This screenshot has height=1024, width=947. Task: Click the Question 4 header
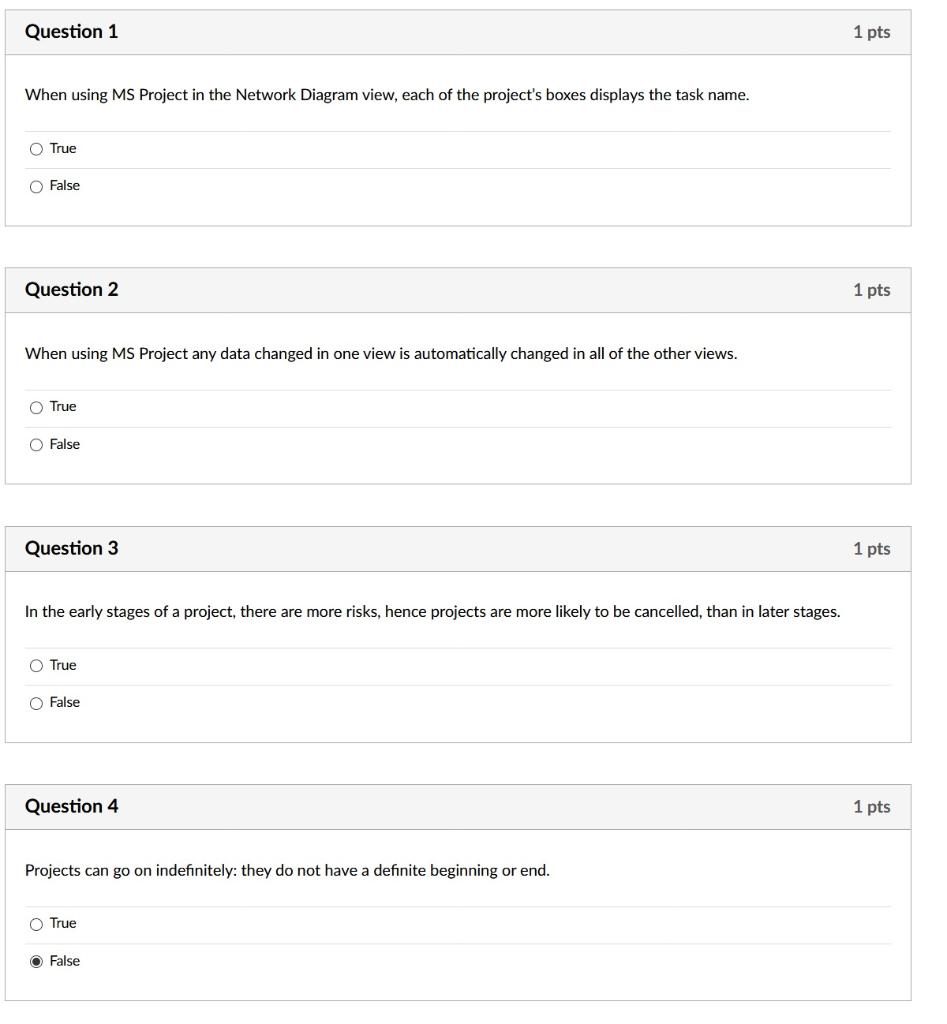pos(71,806)
